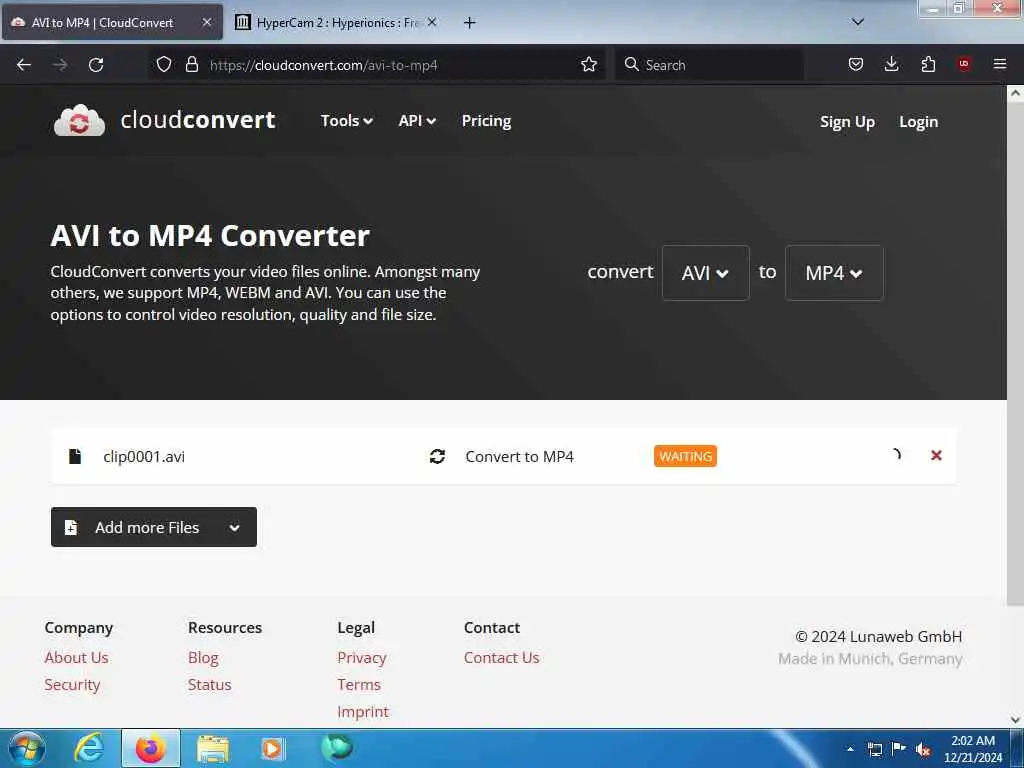Click the Firefox Search box
The width and height of the screenshot is (1024, 768).
click(x=709, y=65)
